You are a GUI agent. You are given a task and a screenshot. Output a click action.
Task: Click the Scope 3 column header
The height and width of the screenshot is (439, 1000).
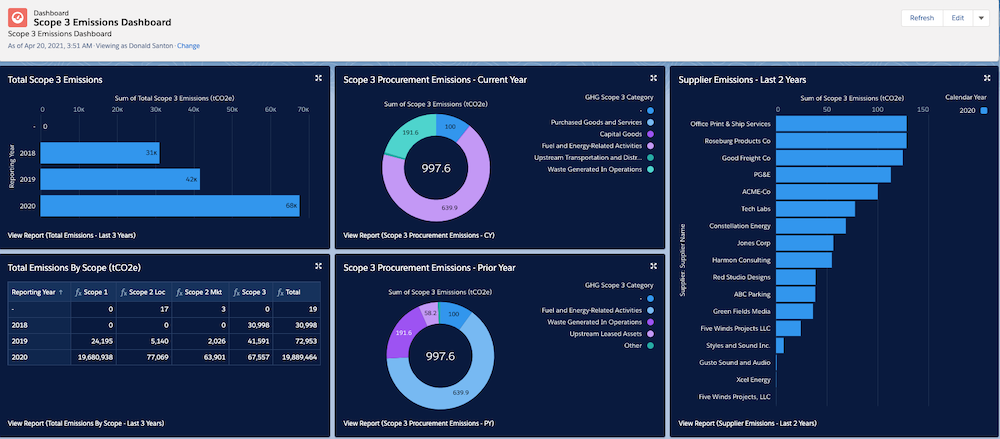[x=248, y=292]
